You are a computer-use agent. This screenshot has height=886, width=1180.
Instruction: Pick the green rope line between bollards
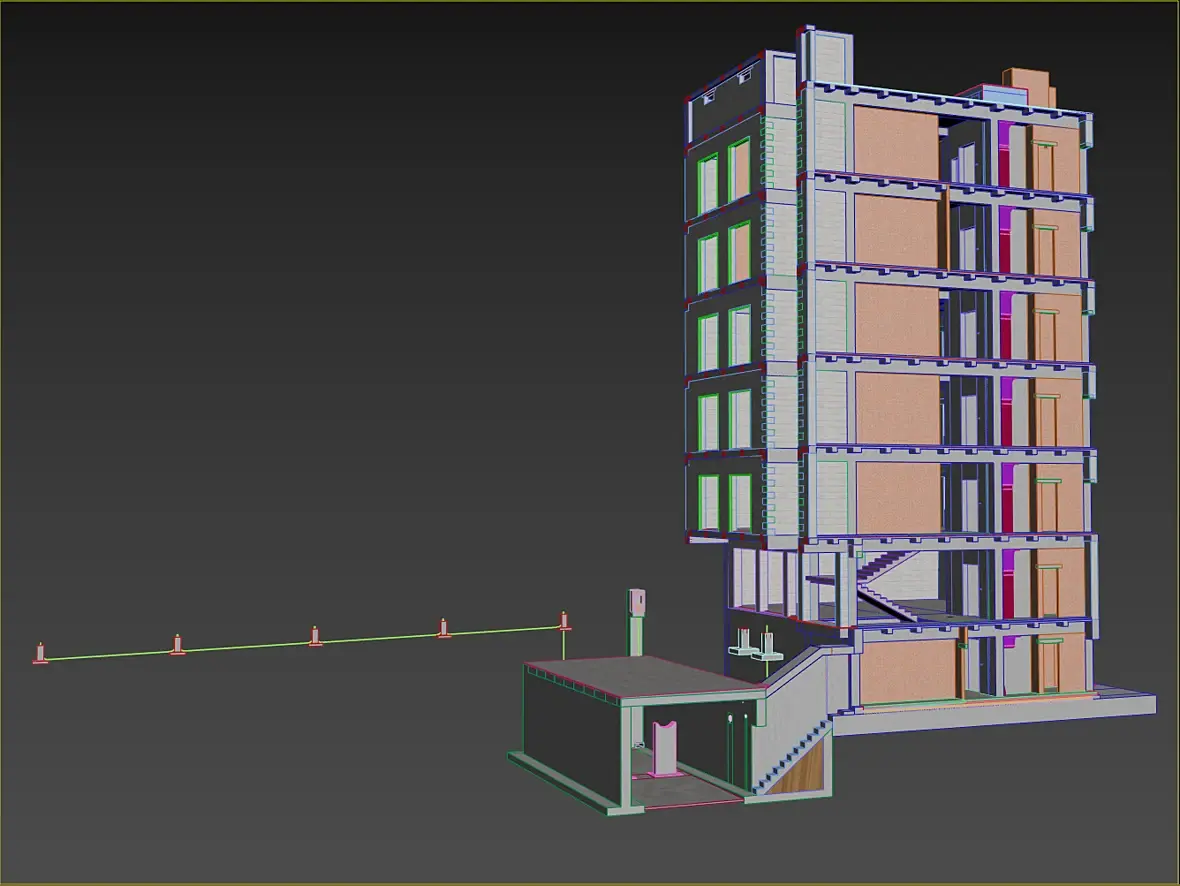click(301, 644)
